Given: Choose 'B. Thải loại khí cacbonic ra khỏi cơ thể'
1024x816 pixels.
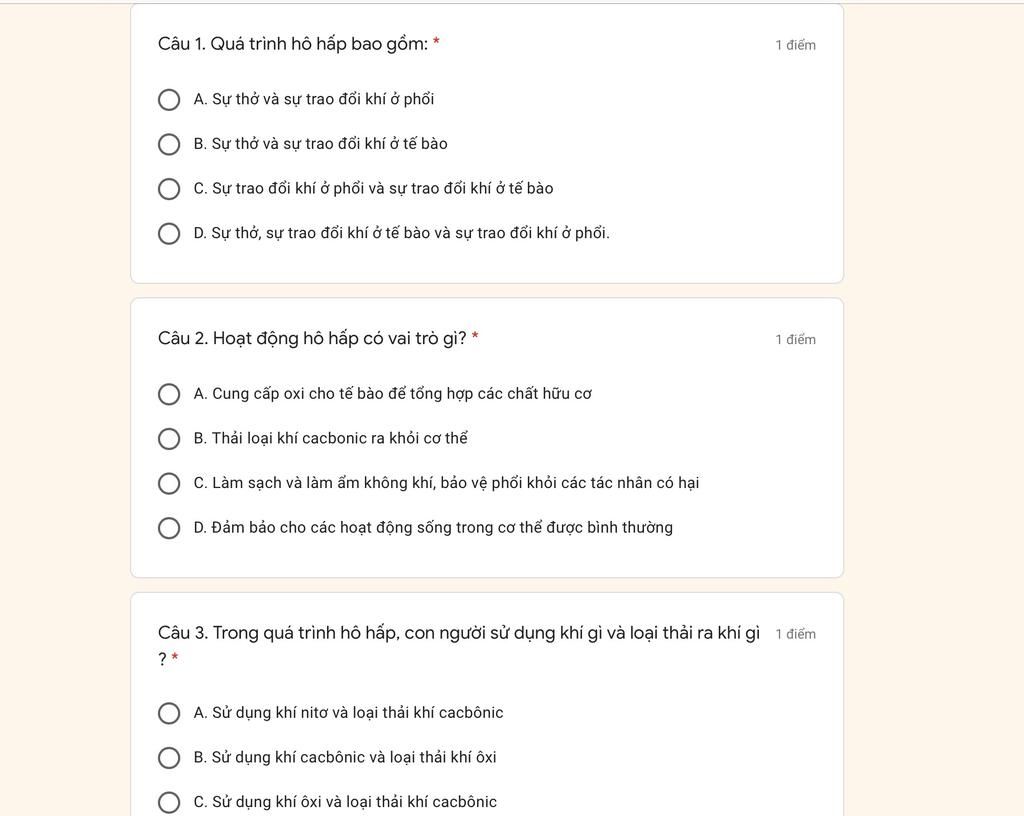Looking at the screenshot, I should (x=169, y=439).
